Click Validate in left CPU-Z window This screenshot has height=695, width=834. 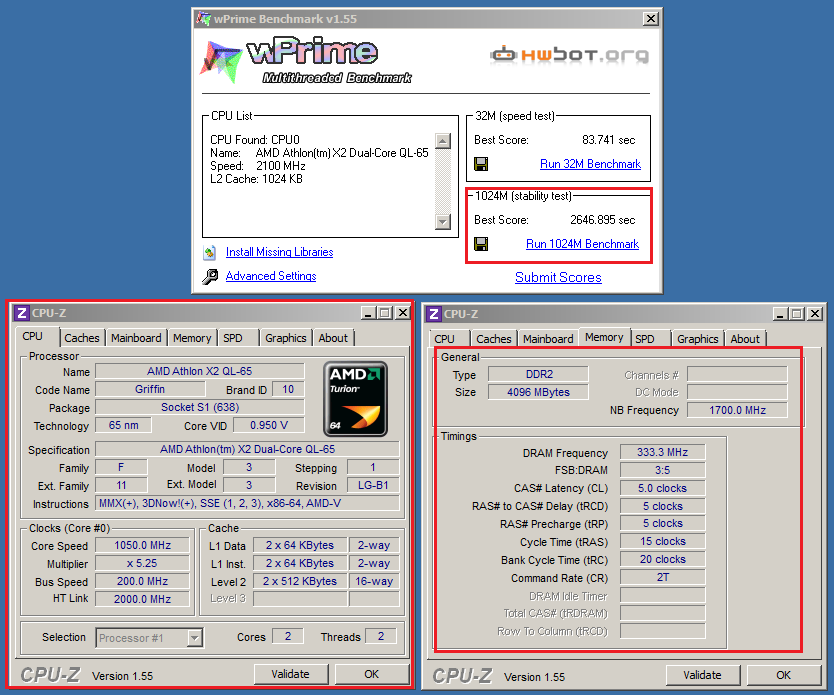click(290, 674)
